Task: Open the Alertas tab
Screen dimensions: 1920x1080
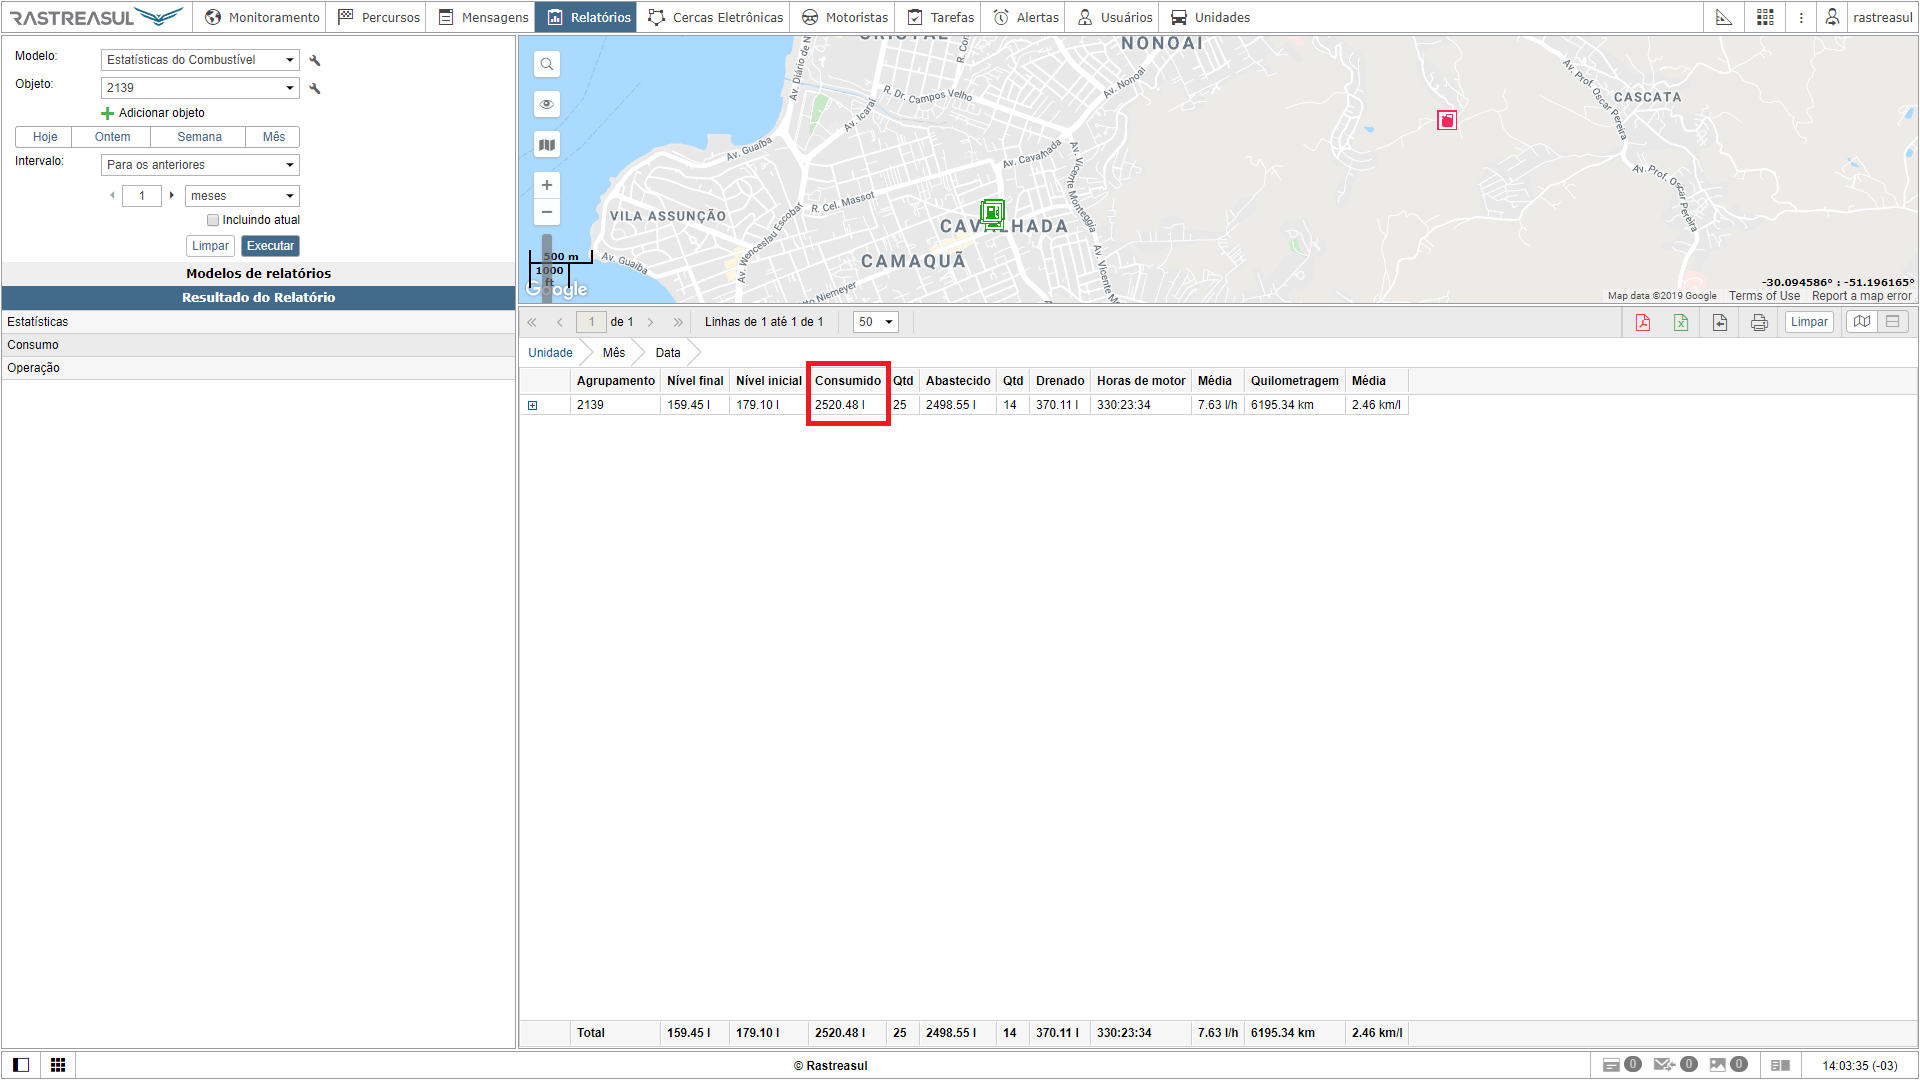Action: (1026, 17)
